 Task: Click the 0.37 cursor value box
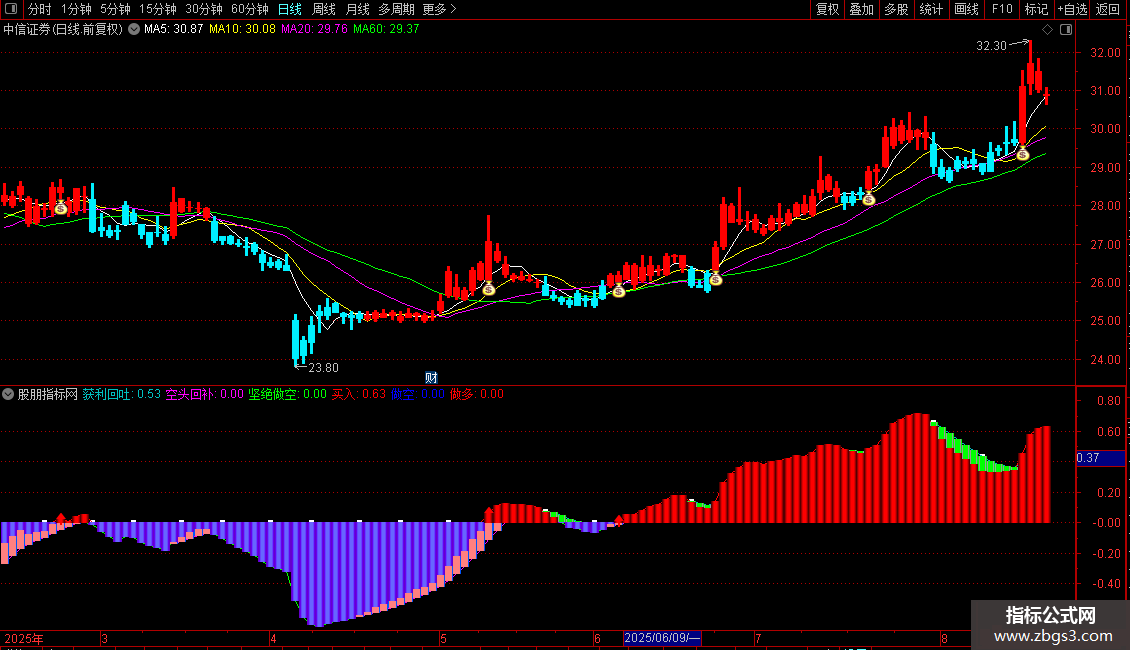pyautogui.click(x=1100, y=458)
